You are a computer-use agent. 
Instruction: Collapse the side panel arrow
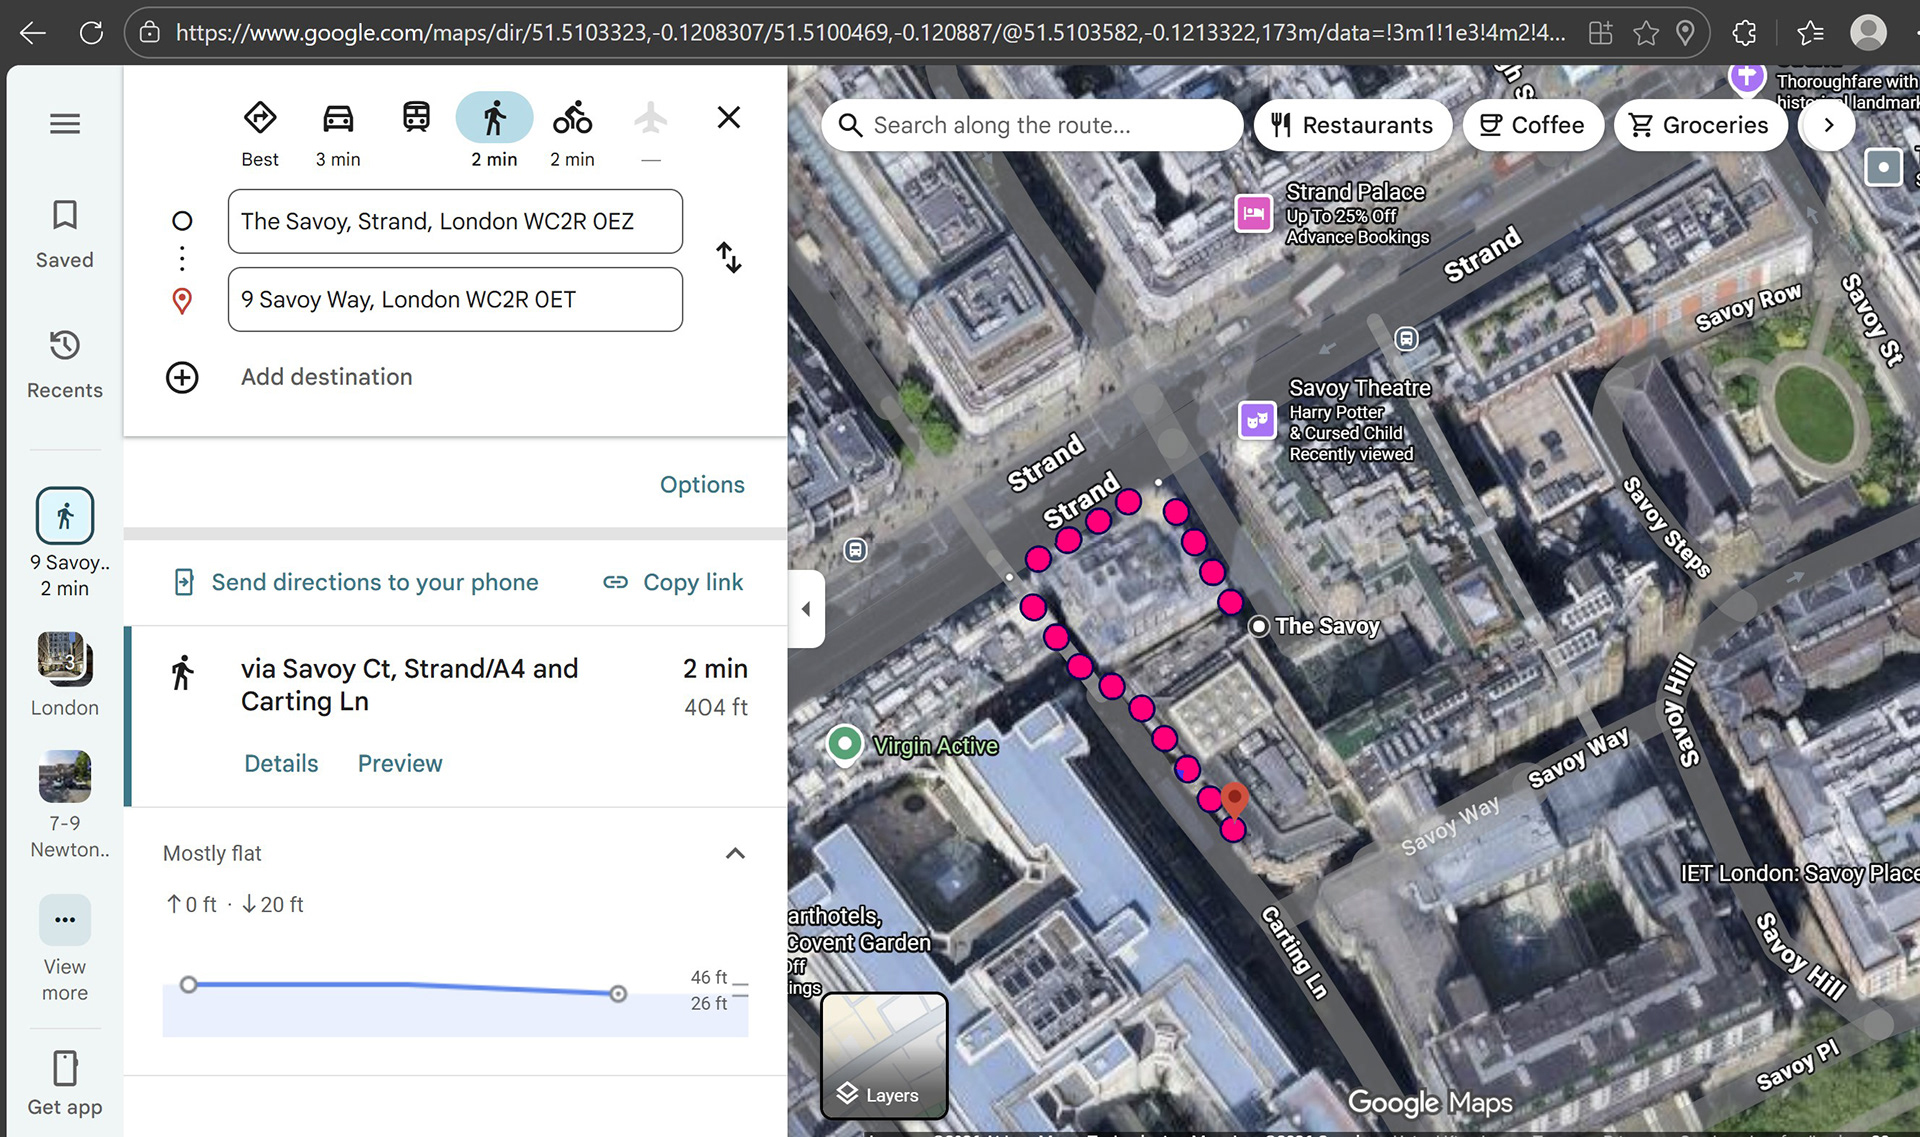(806, 609)
